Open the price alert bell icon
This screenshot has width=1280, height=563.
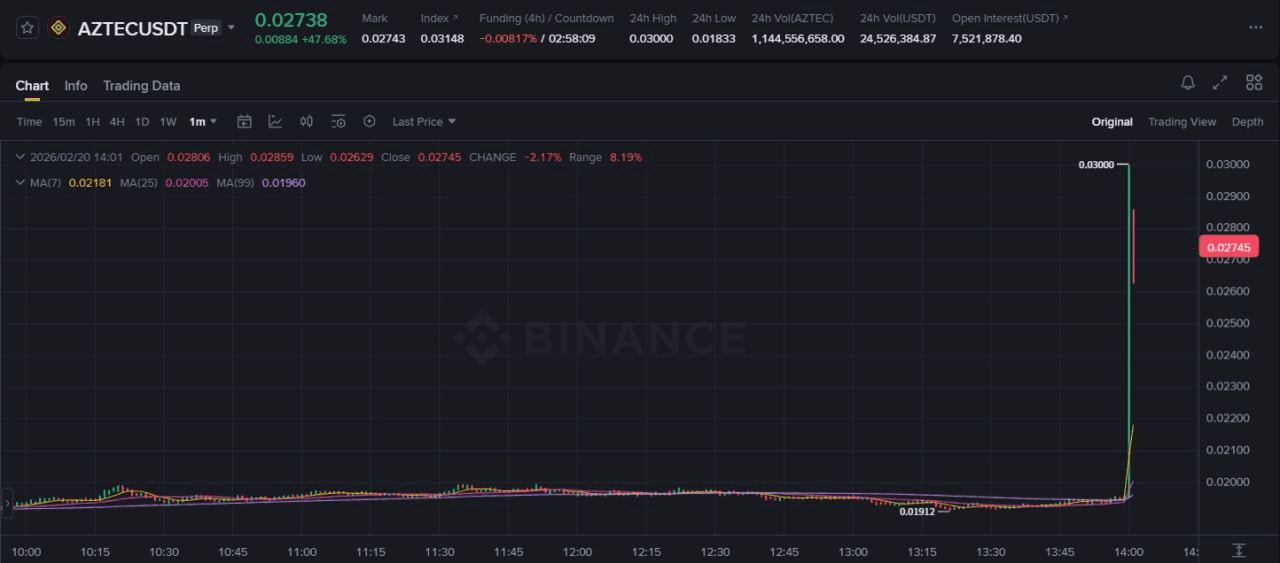point(1188,83)
